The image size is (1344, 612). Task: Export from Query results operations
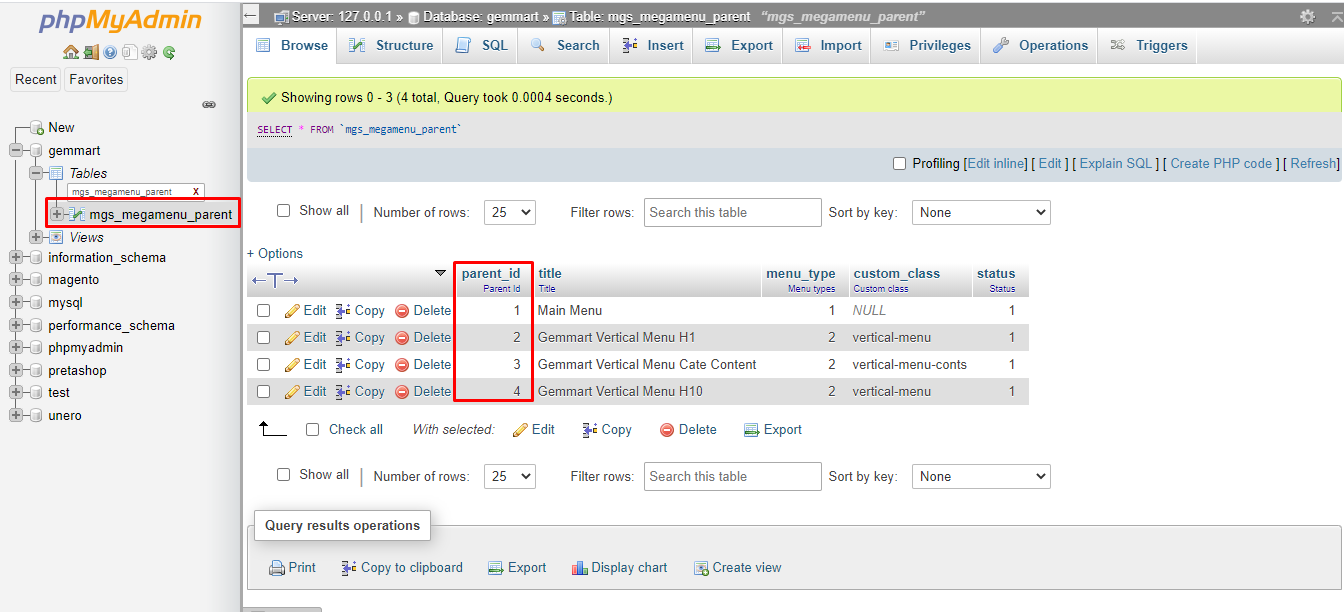517,568
